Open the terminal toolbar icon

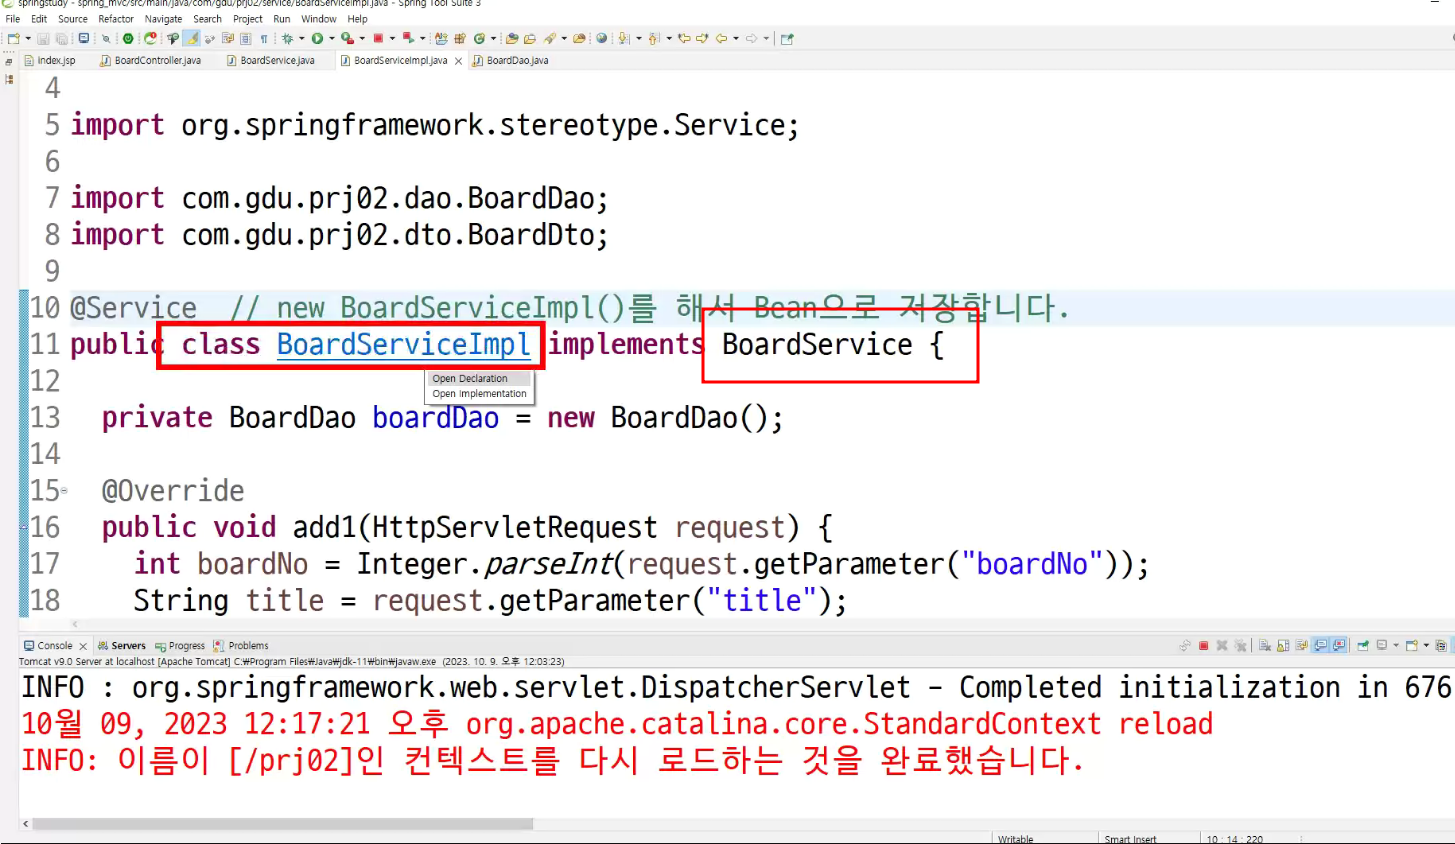point(84,39)
